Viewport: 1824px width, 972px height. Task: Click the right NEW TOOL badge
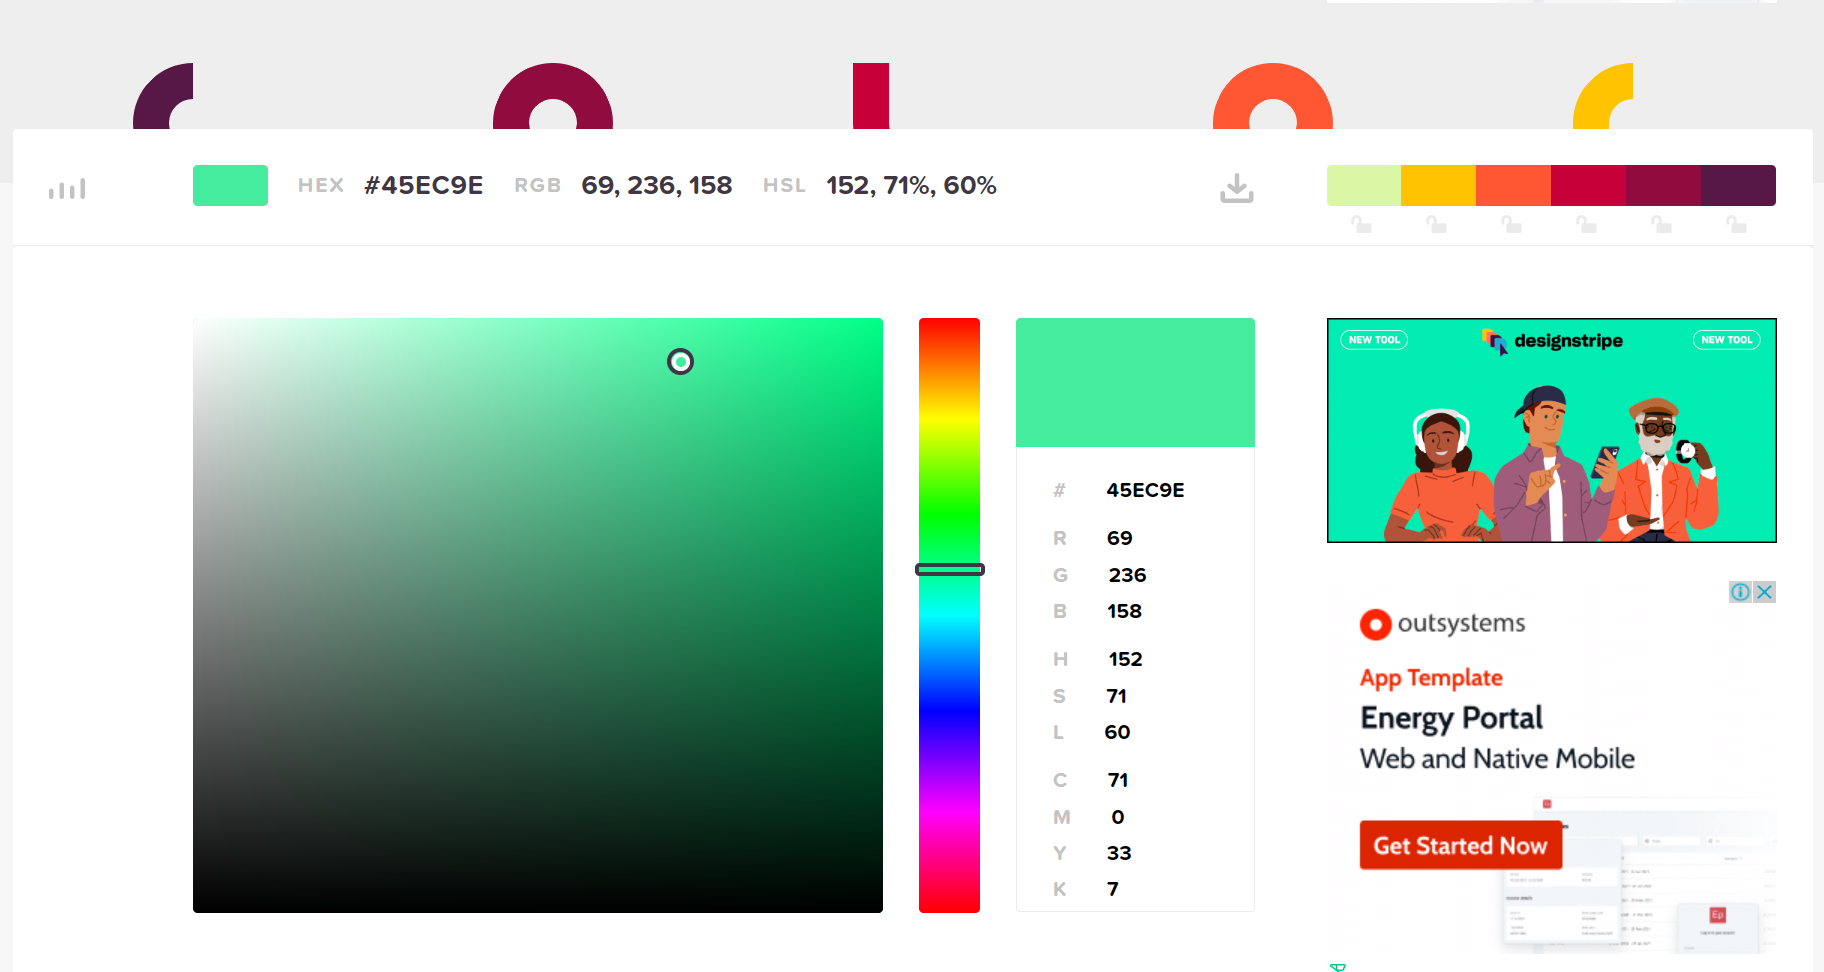click(x=1727, y=340)
